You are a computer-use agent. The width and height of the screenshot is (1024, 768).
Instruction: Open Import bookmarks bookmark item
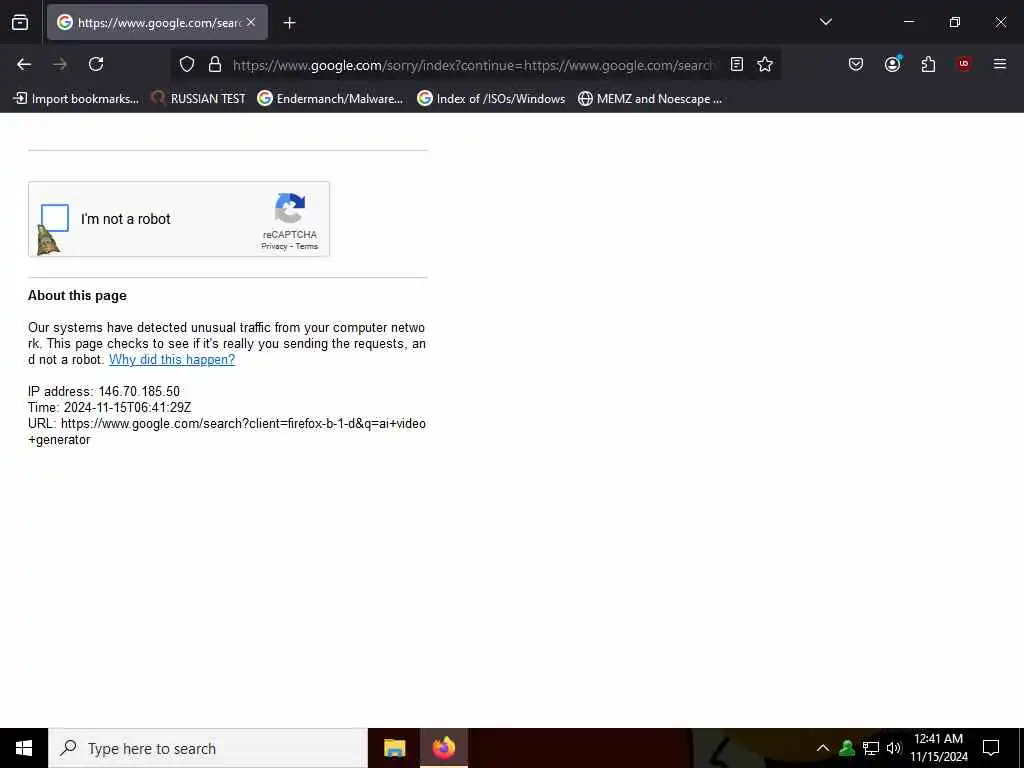pyautogui.click(x=76, y=99)
